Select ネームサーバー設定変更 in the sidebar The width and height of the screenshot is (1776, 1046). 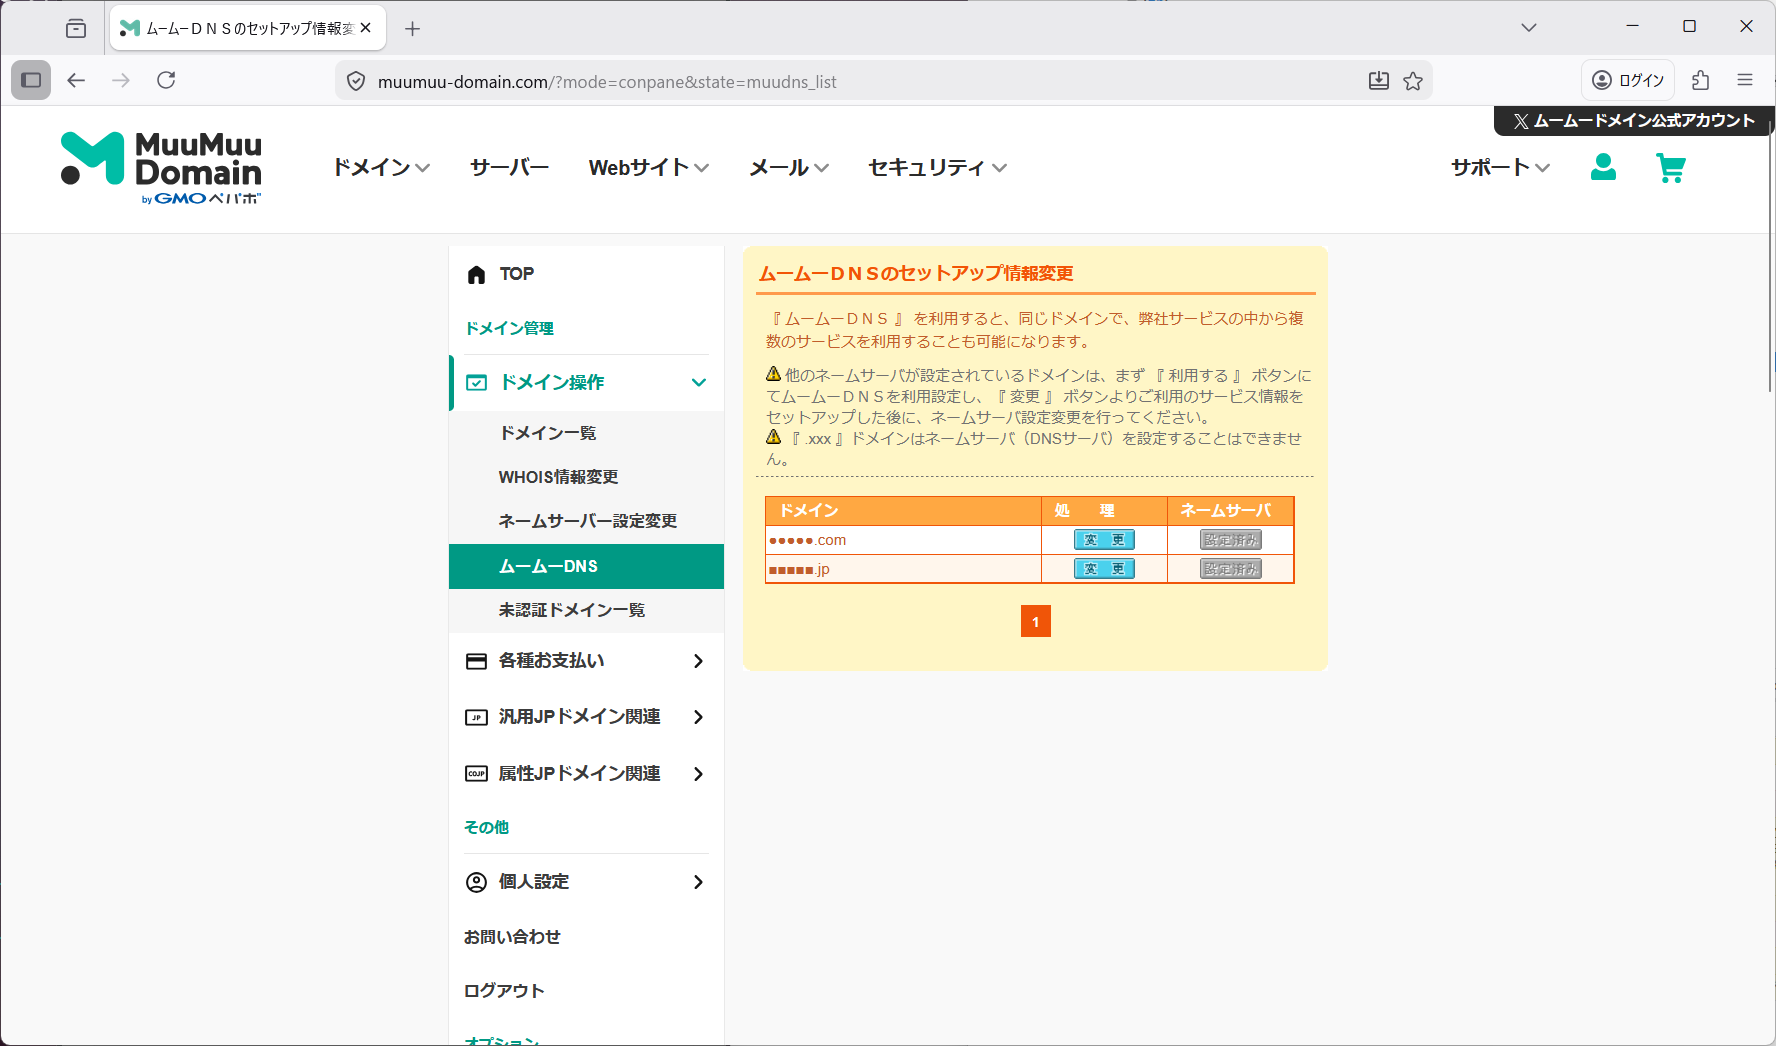coord(586,521)
